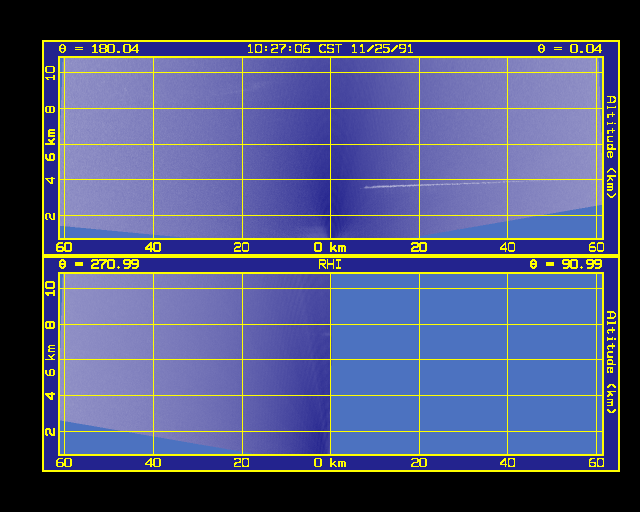Select the θ = 0.04 angle label
The height and width of the screenshot is (512, 640).
click(569, 49)
